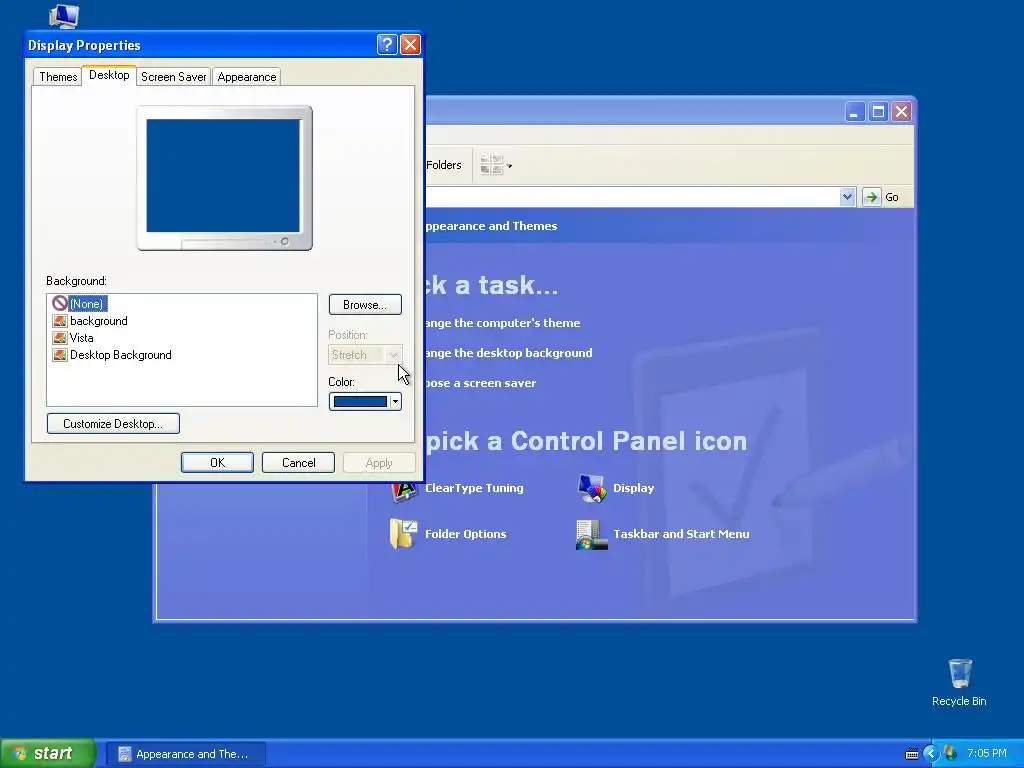The width and height of the screenshot is (1024, 768).
Task: Click the Appearance and Themes taskbar button
Action: [x=186, y=754]
